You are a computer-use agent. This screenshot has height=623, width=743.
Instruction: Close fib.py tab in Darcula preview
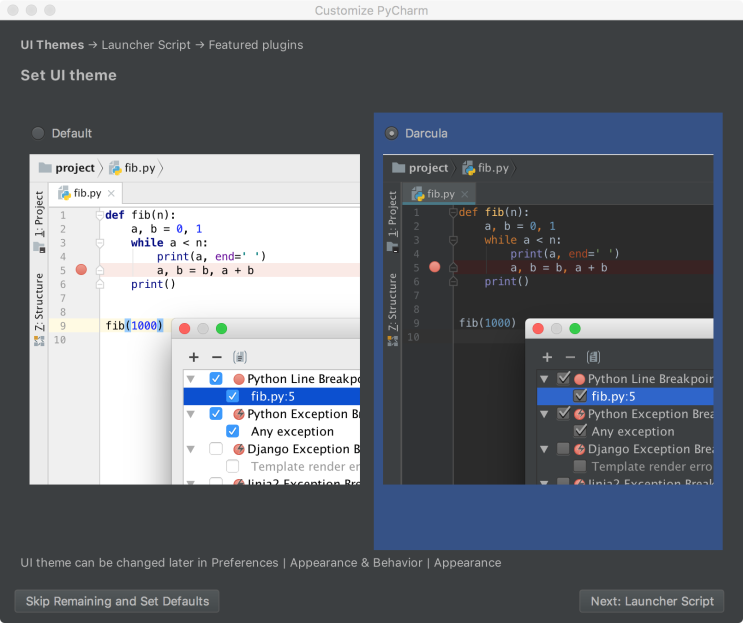pyautogui.click(x=465, y=194)
